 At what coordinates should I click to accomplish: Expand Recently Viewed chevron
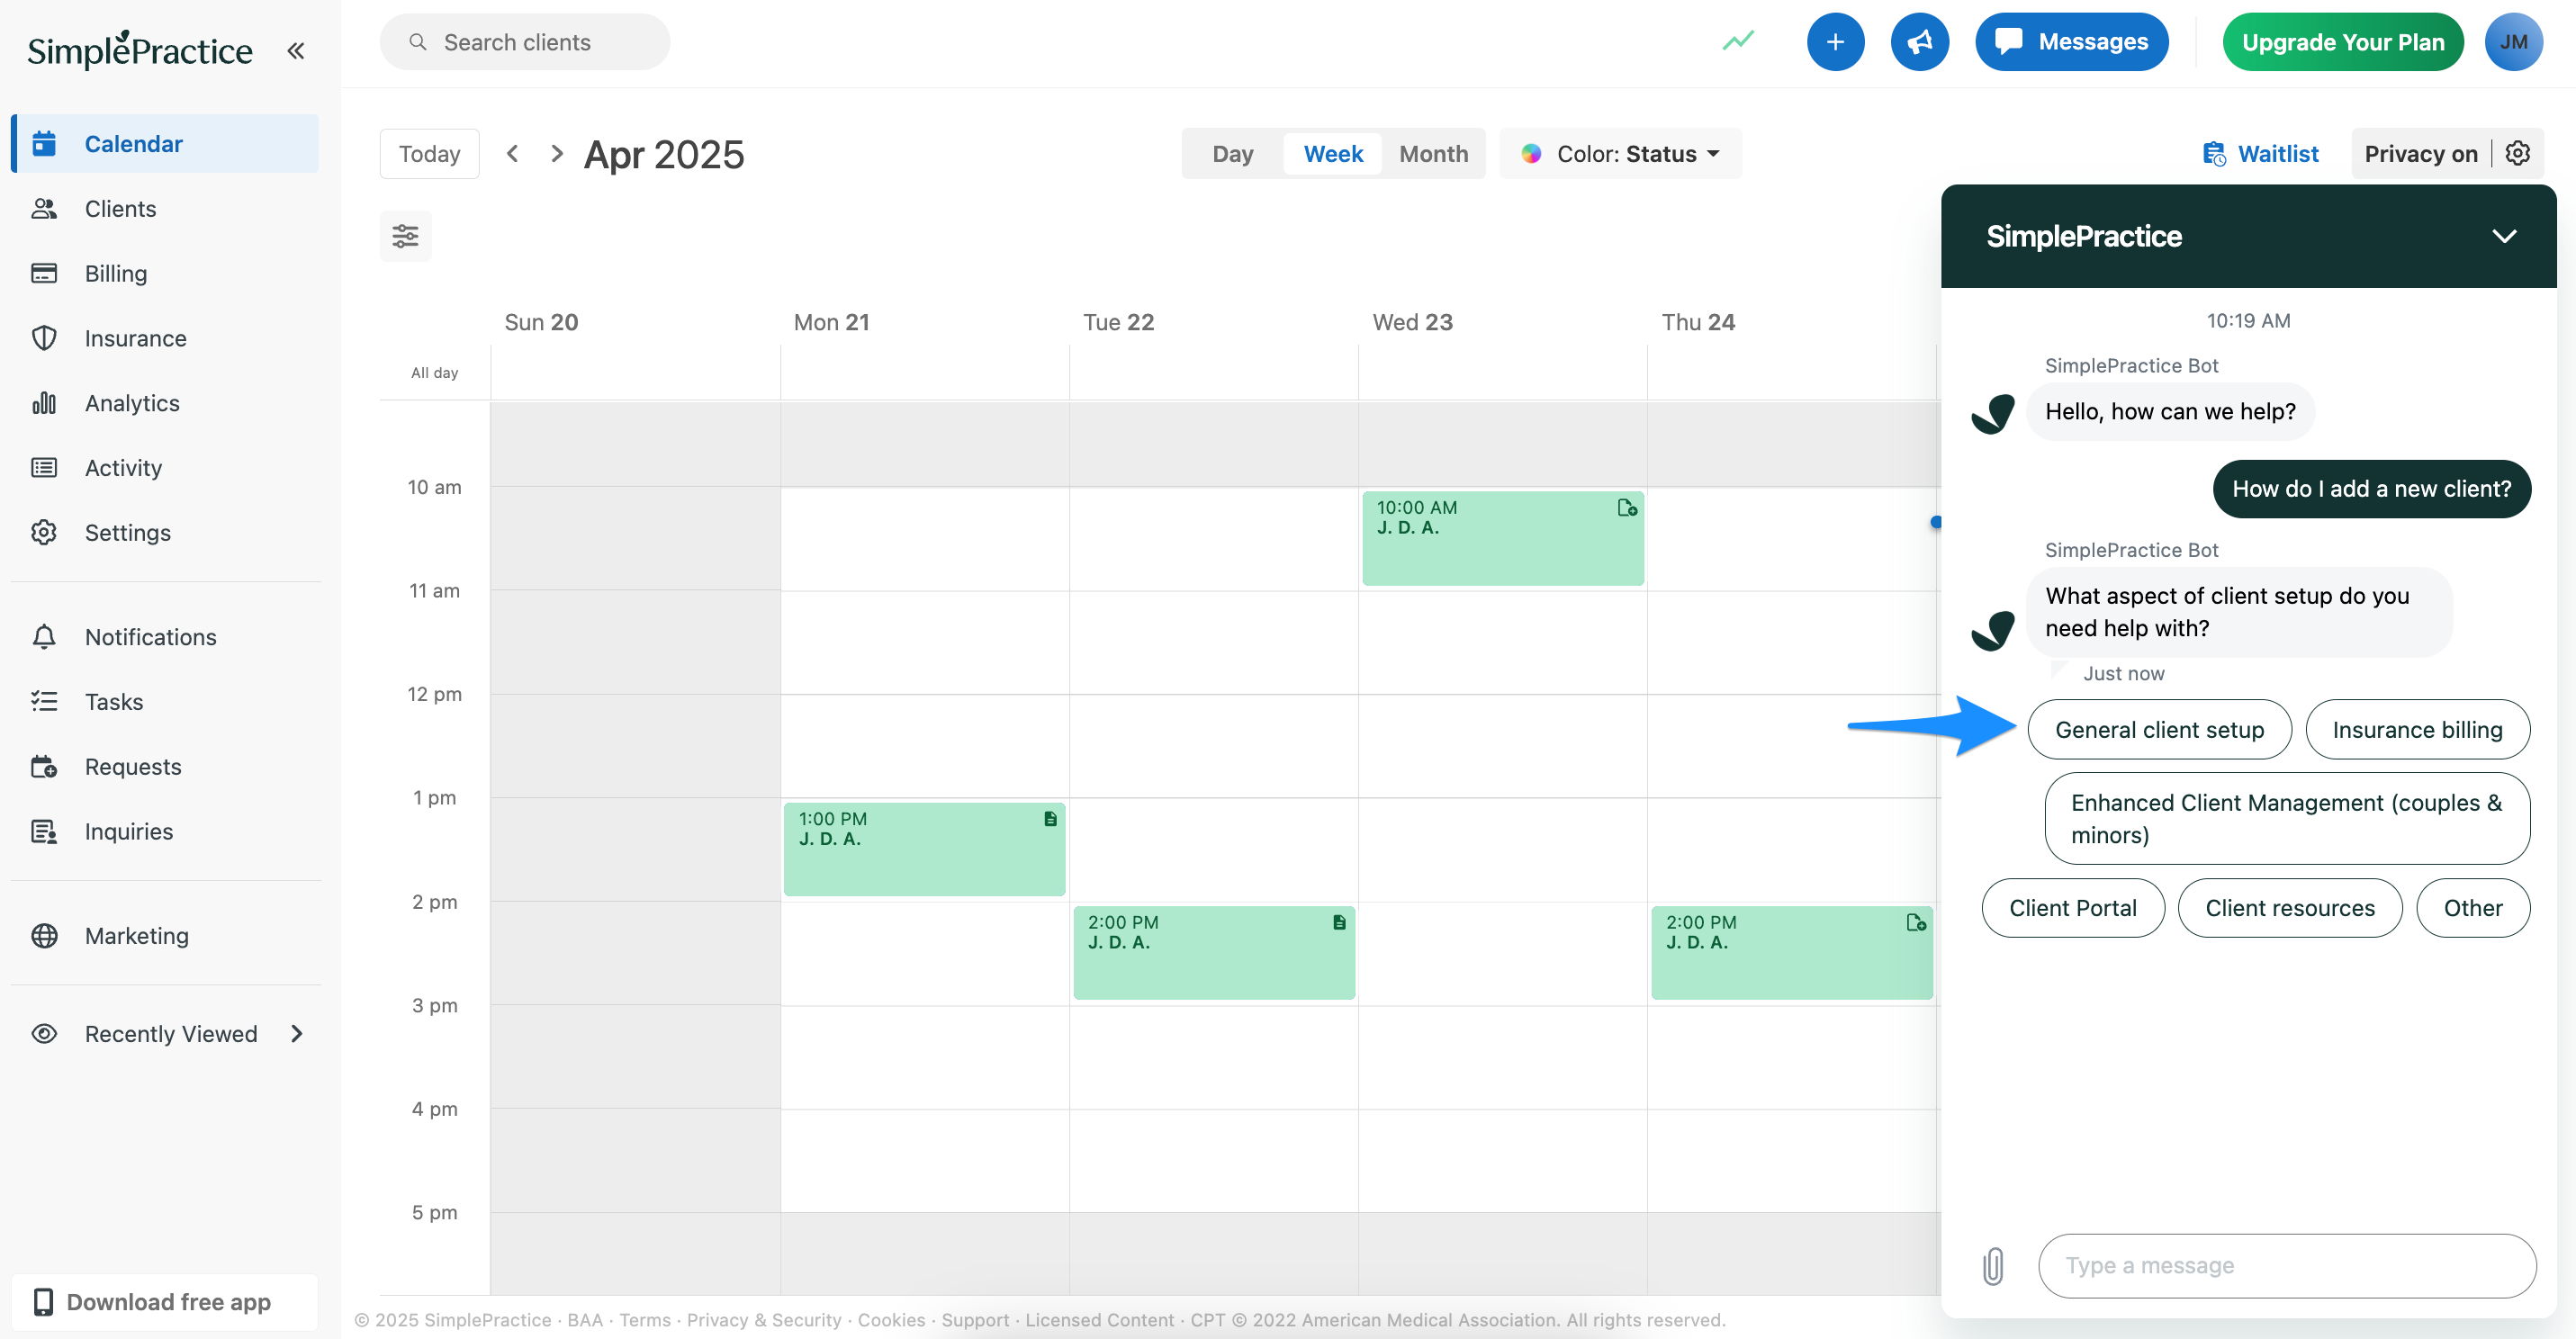click(x=296, y=1033)
